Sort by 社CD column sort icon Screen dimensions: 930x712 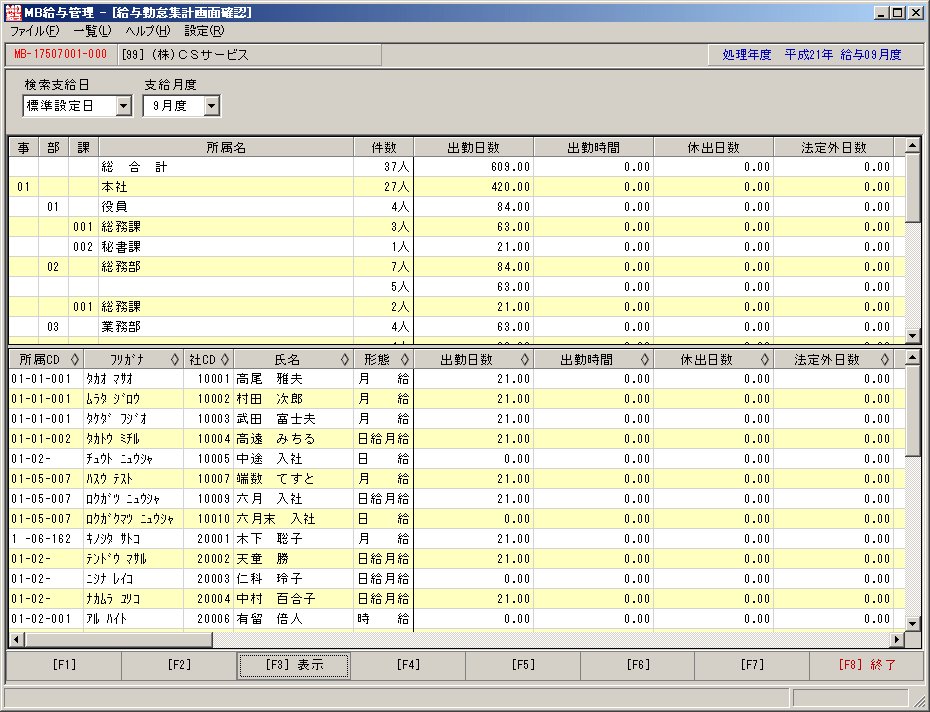coord(225,360)
